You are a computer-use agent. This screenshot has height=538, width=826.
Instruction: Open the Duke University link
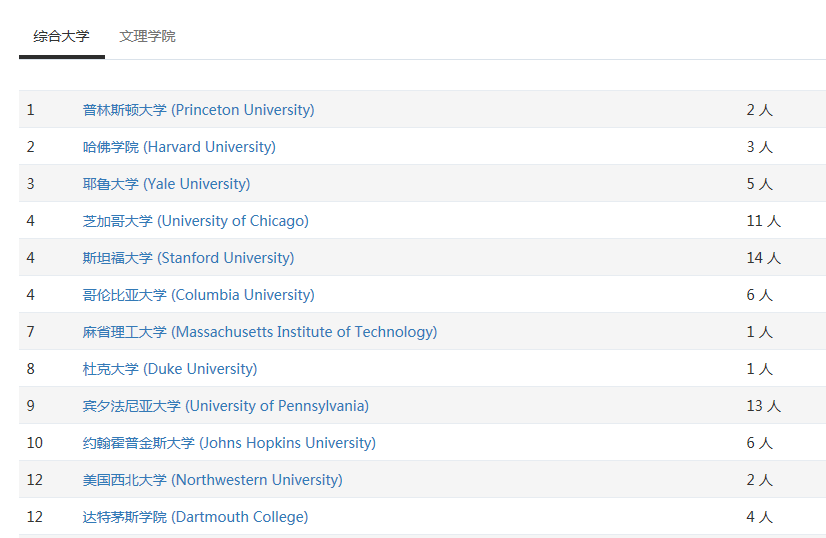(x=170, y=368)
